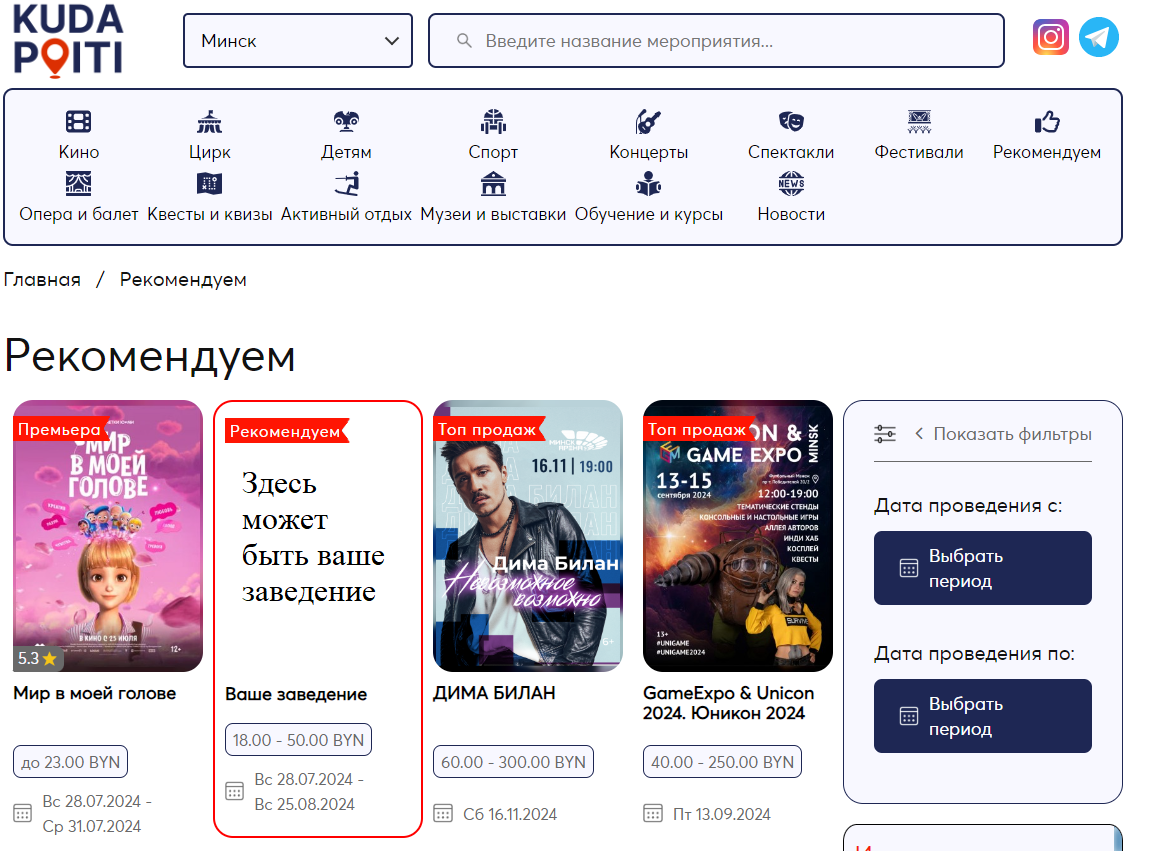Open the Ваше заведение title

[x=296, y=694]
